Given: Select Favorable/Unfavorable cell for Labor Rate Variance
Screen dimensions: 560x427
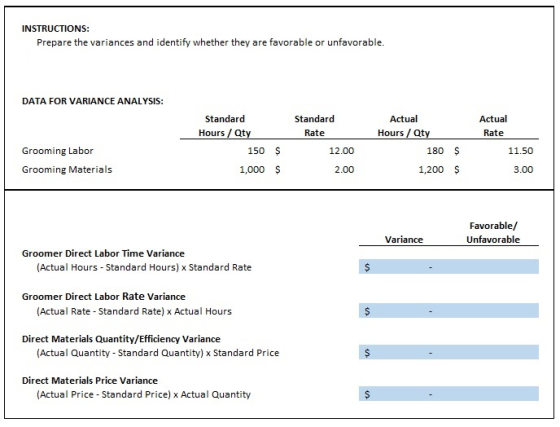Looking at the screenshot, I should (x=494, y=311).
